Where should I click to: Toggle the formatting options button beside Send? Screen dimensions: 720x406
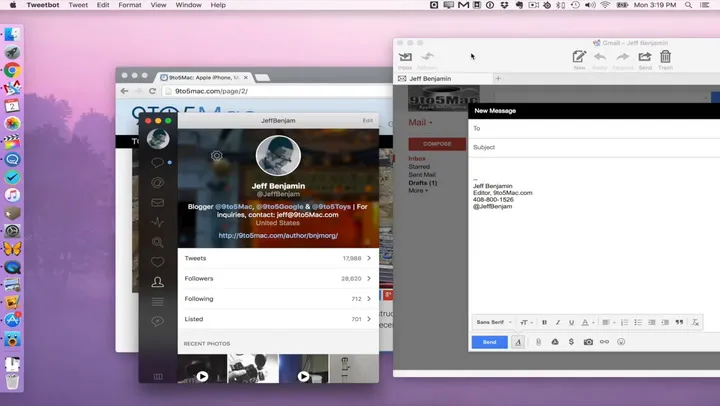click(x=518, y=342)
